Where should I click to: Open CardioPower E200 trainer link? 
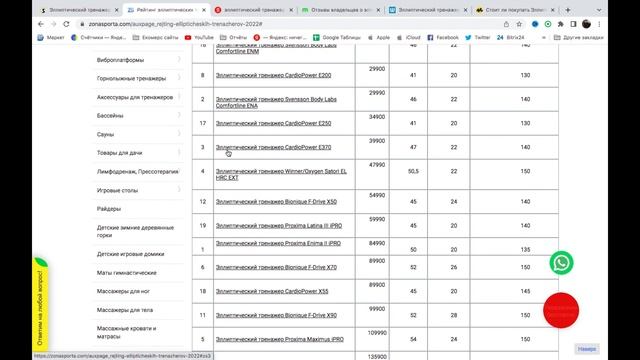pos(273,75)
